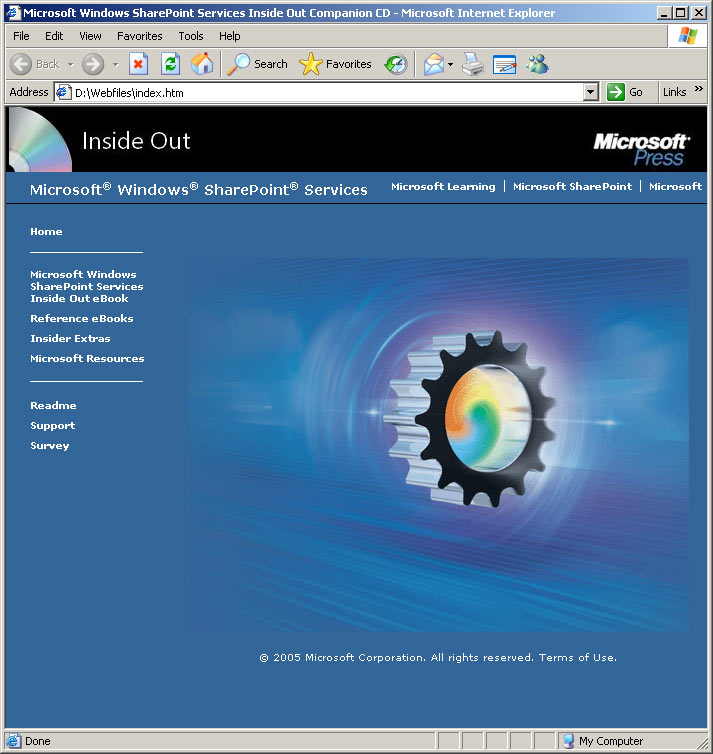Stop page loading with red X icon
Screen dimensions: 713x754
pyautogui.click(x=138, y=64)
